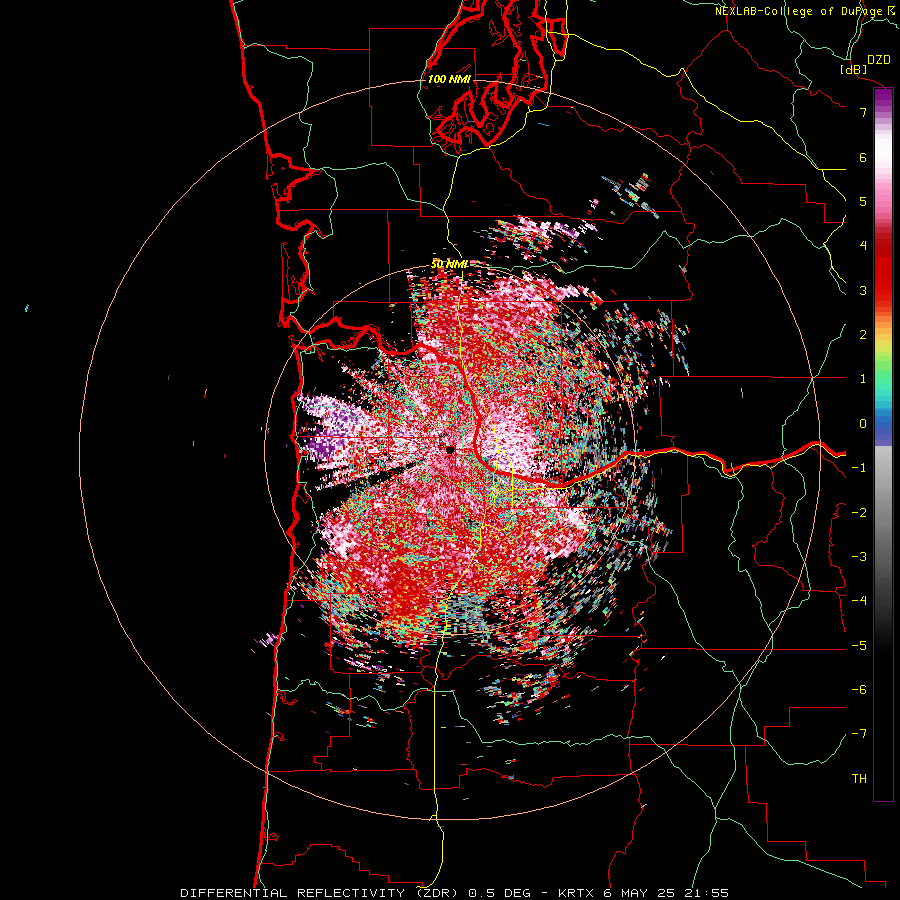This screenshot has height=900, width=900.
Task: Click the 21:55 timestamp in the caption
Action: (x=706, y=893)
